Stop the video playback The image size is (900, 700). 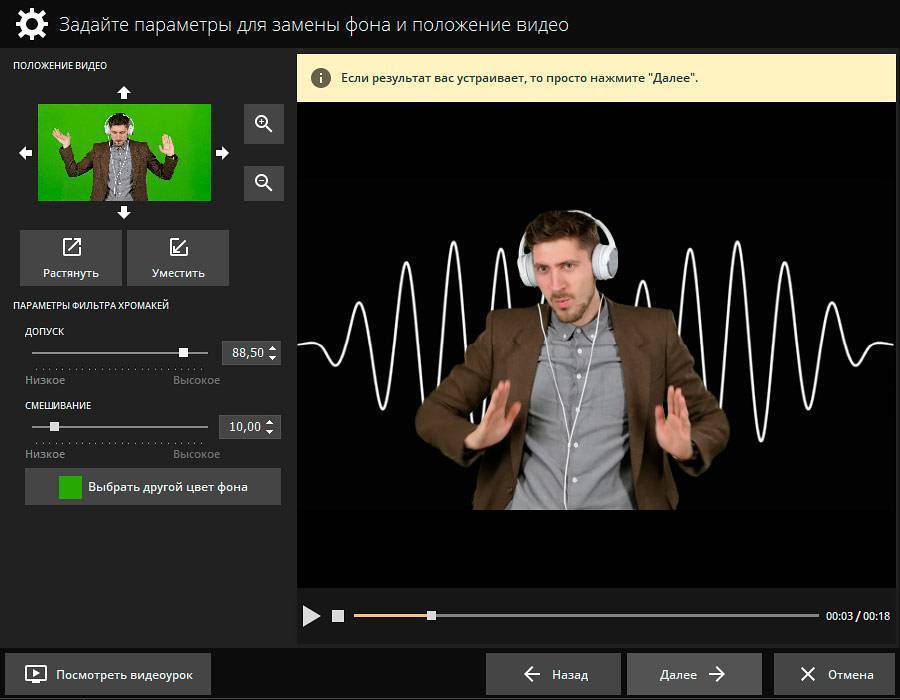338,616
